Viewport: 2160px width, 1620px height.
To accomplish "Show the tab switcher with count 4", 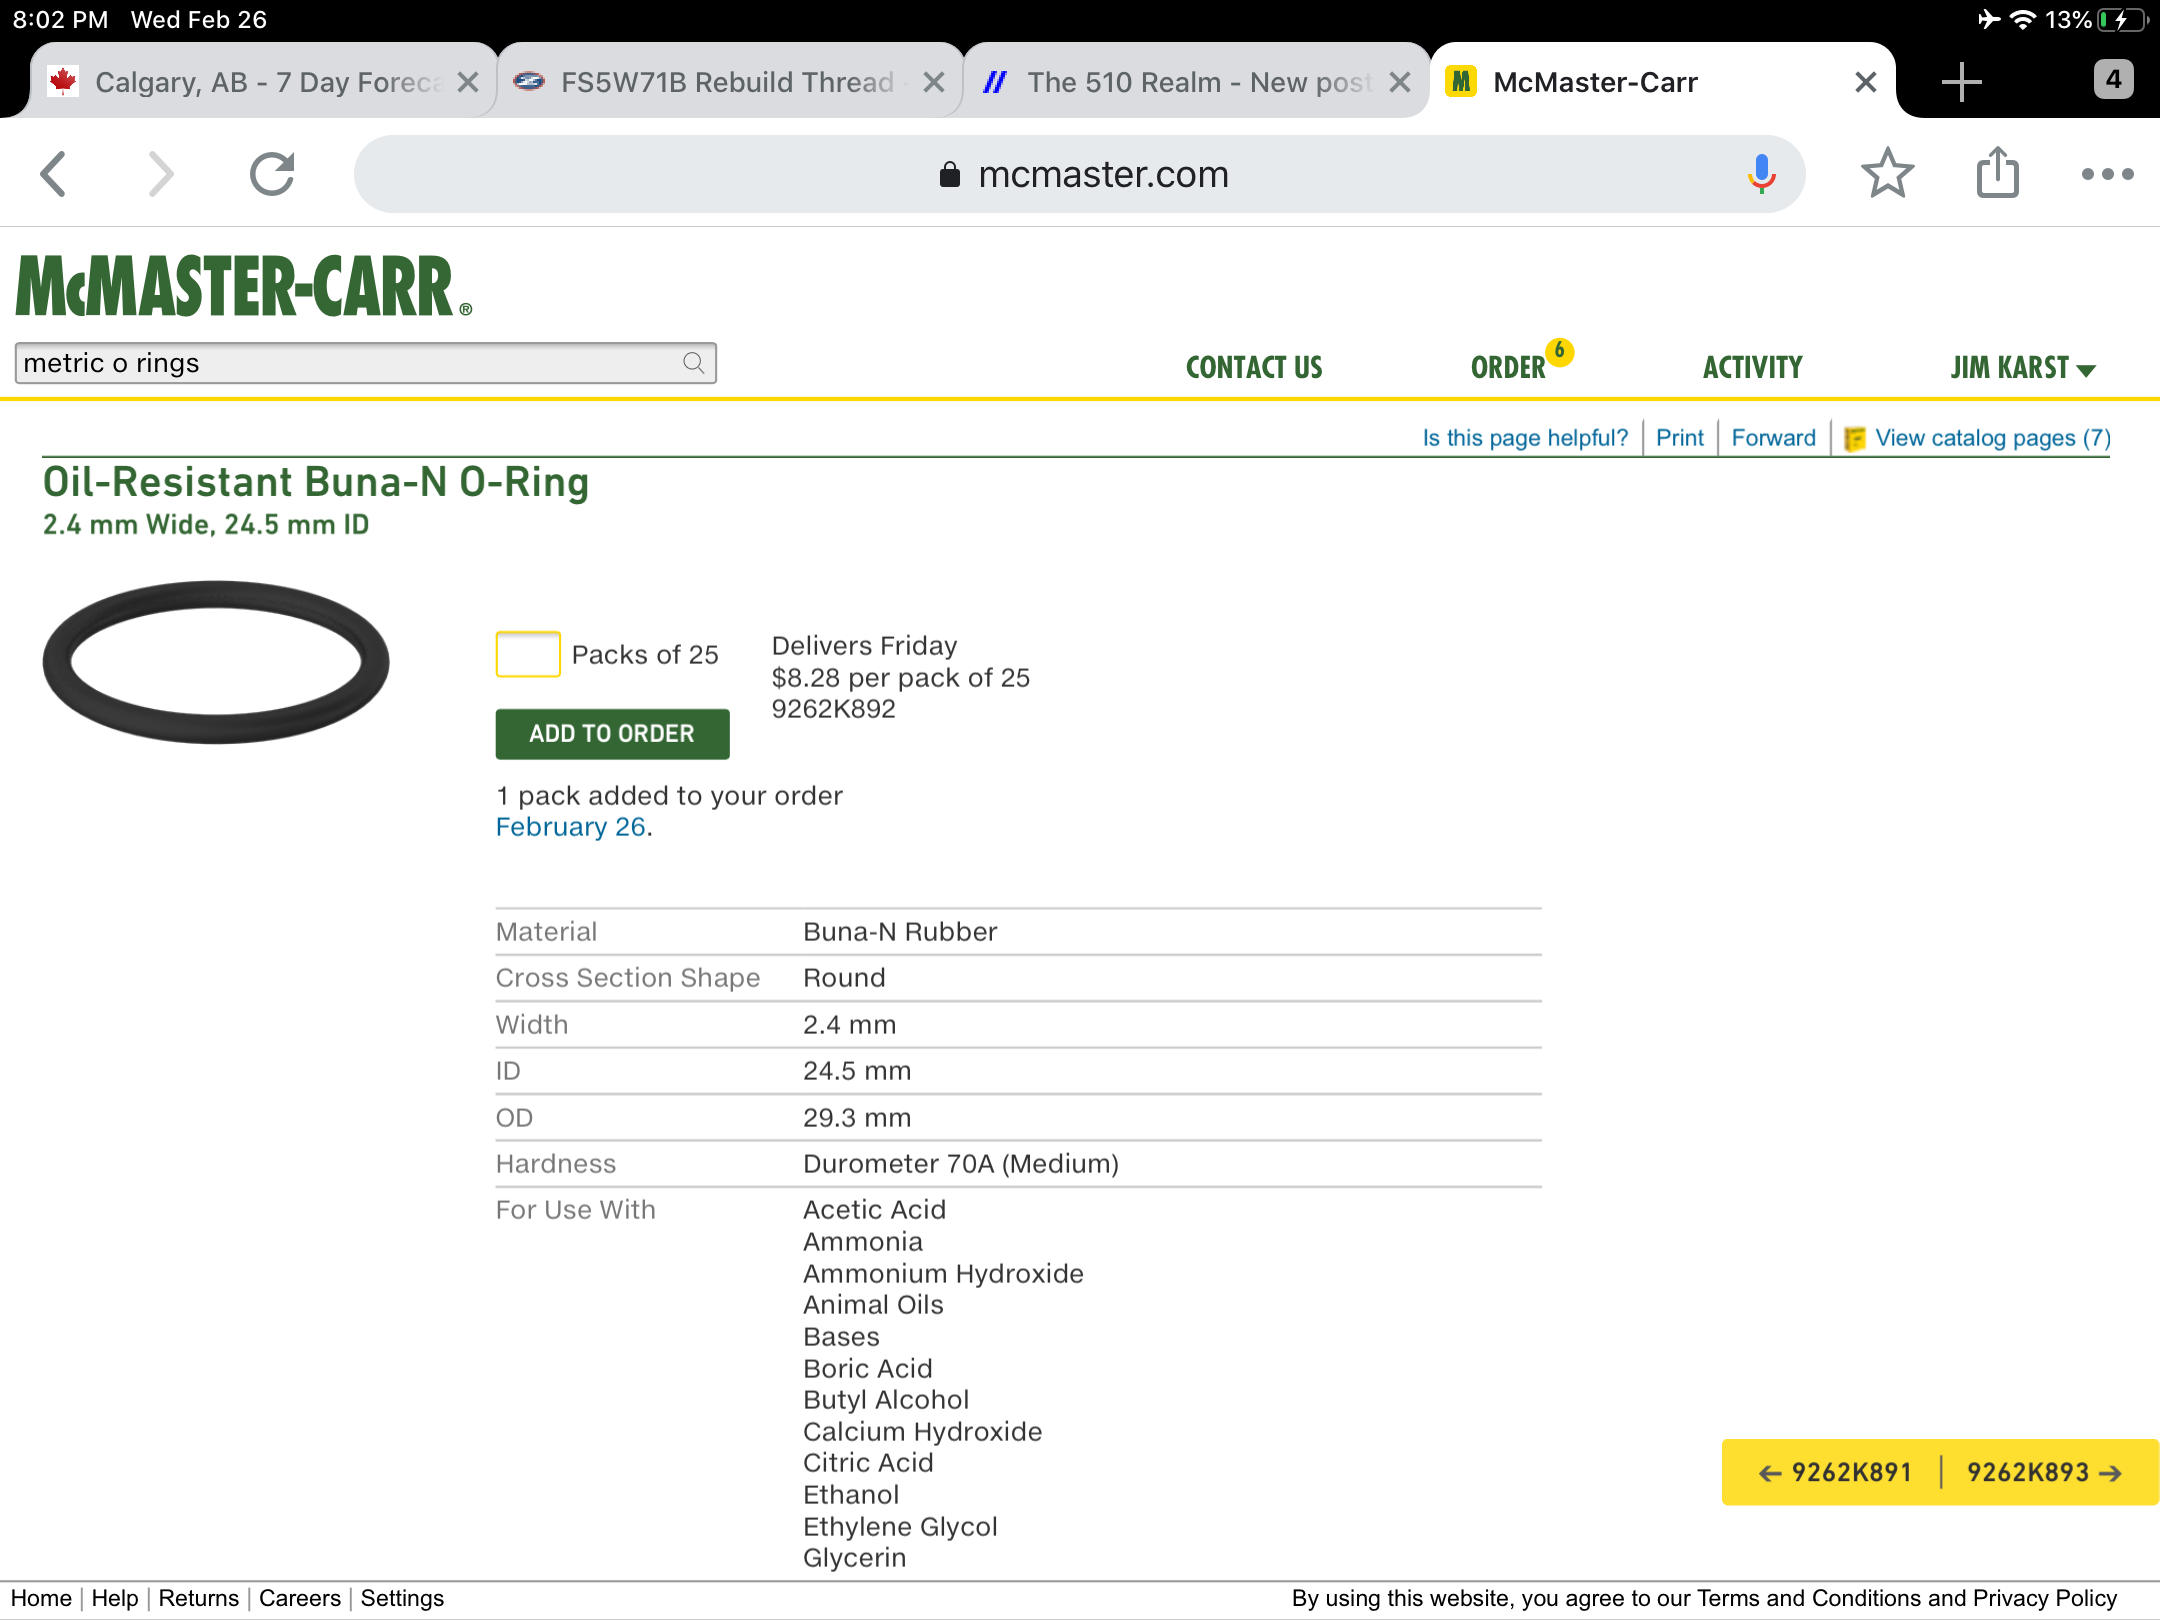I will [2113, 80].
